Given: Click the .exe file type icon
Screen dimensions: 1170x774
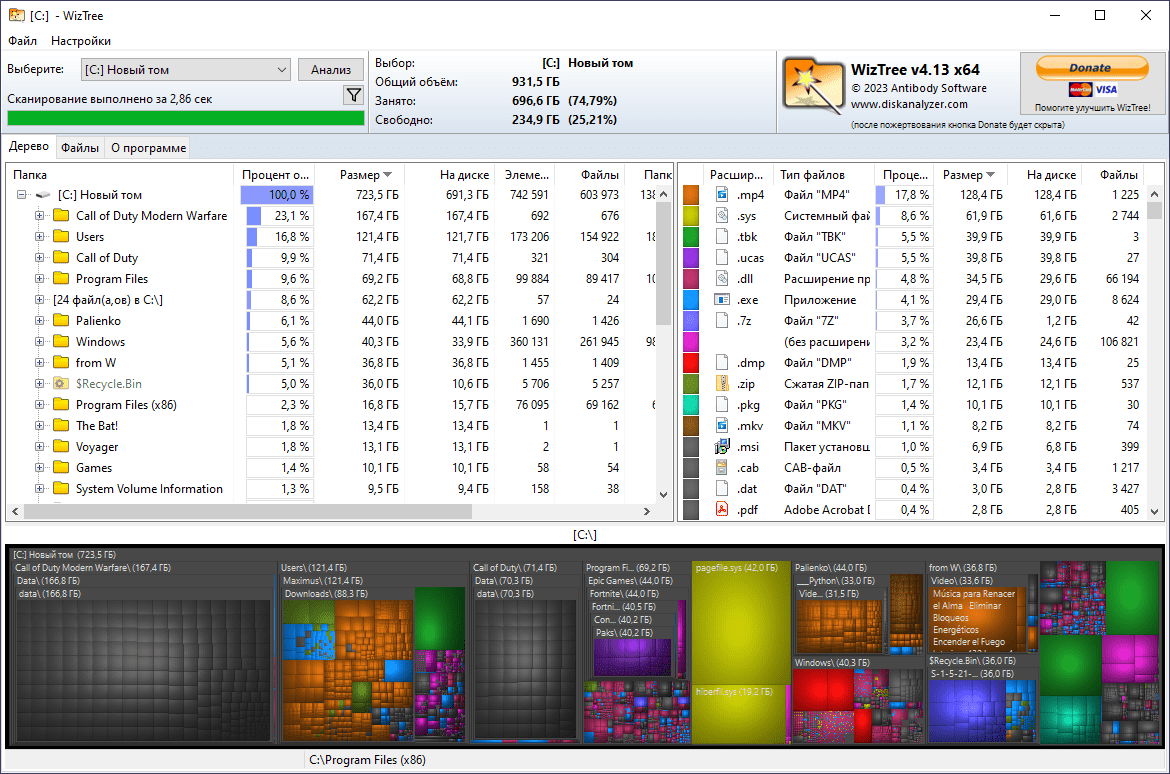Looking at the screenshot, I should point(722,299).
